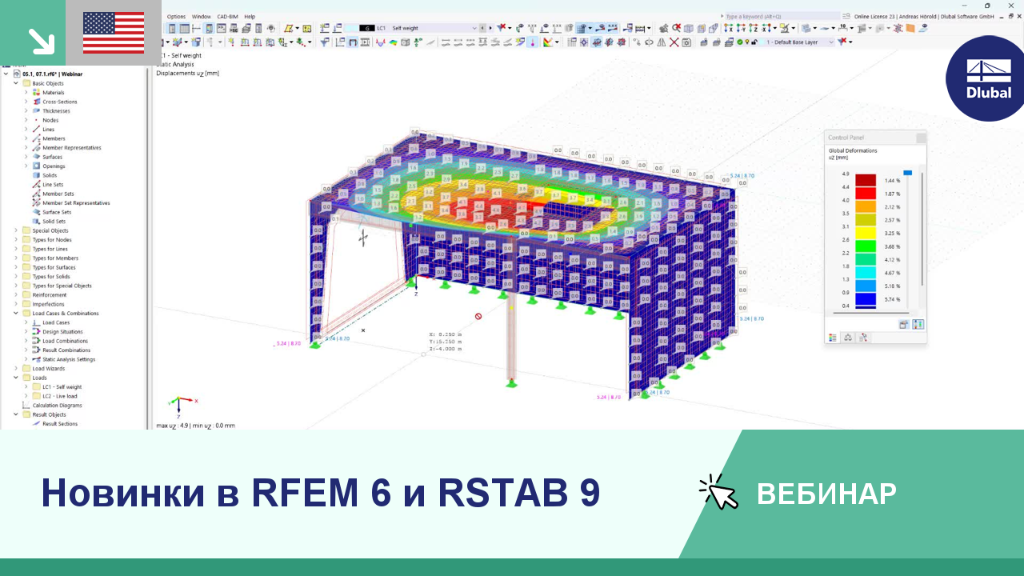Click the view along X axis icon

click(x=728, y=28)
